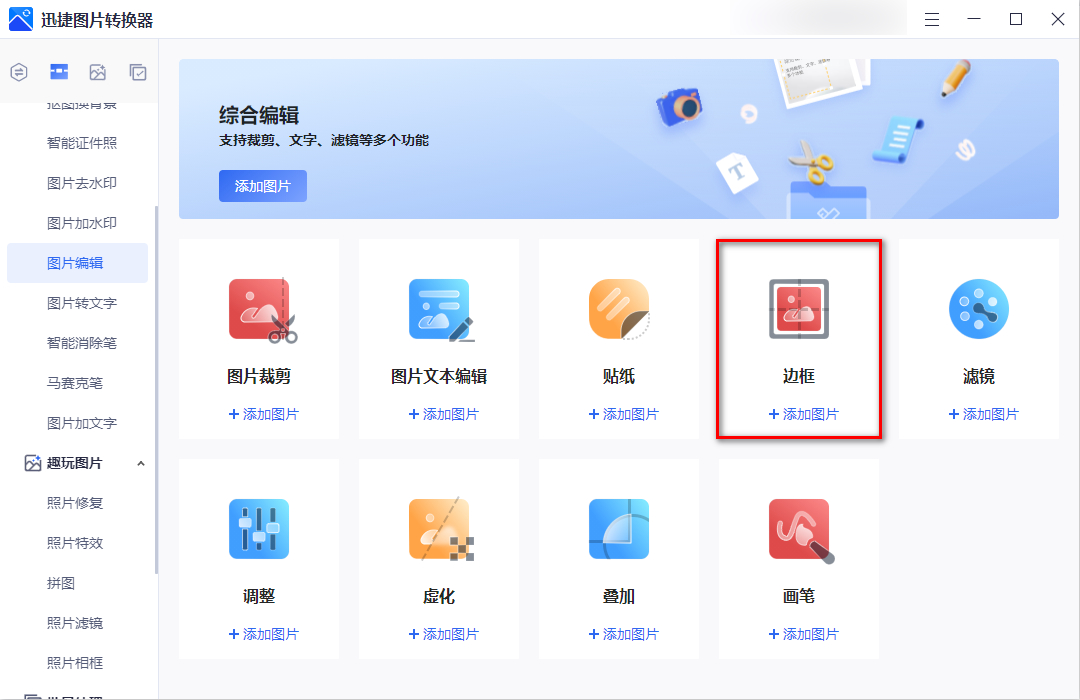The width and height of the screenshot is (1080, 700).
Task: Click 添加图片 link under 调整
Action: pyautogui.click(x=263, y=634)
